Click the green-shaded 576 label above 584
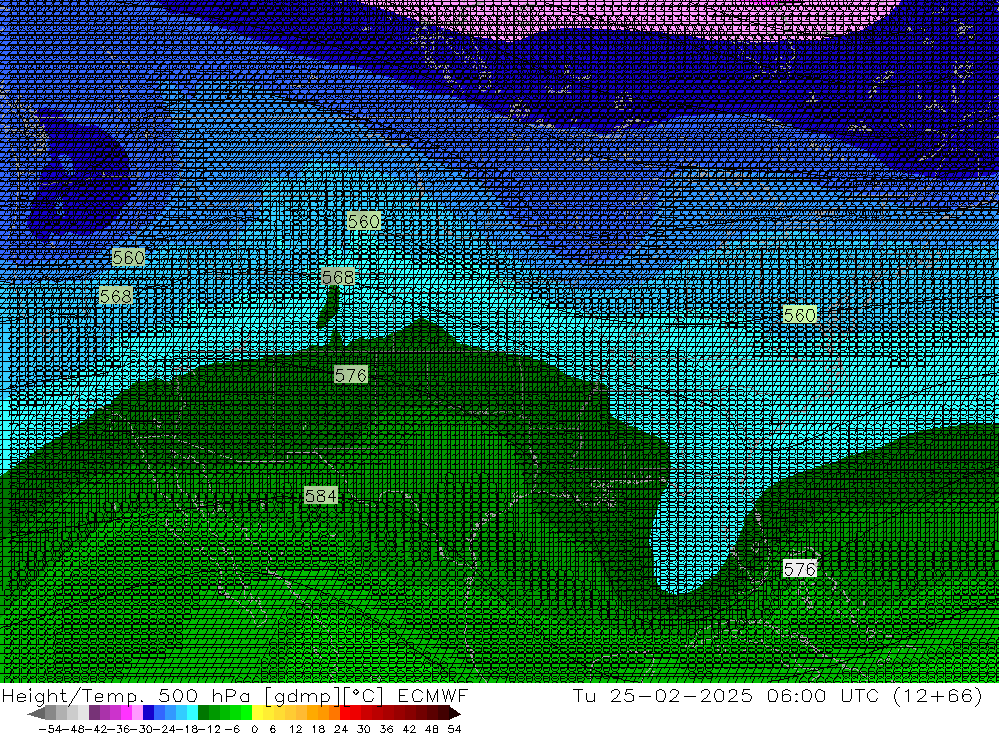Viewport: 1000px width, 733px height. pos(351,374)
